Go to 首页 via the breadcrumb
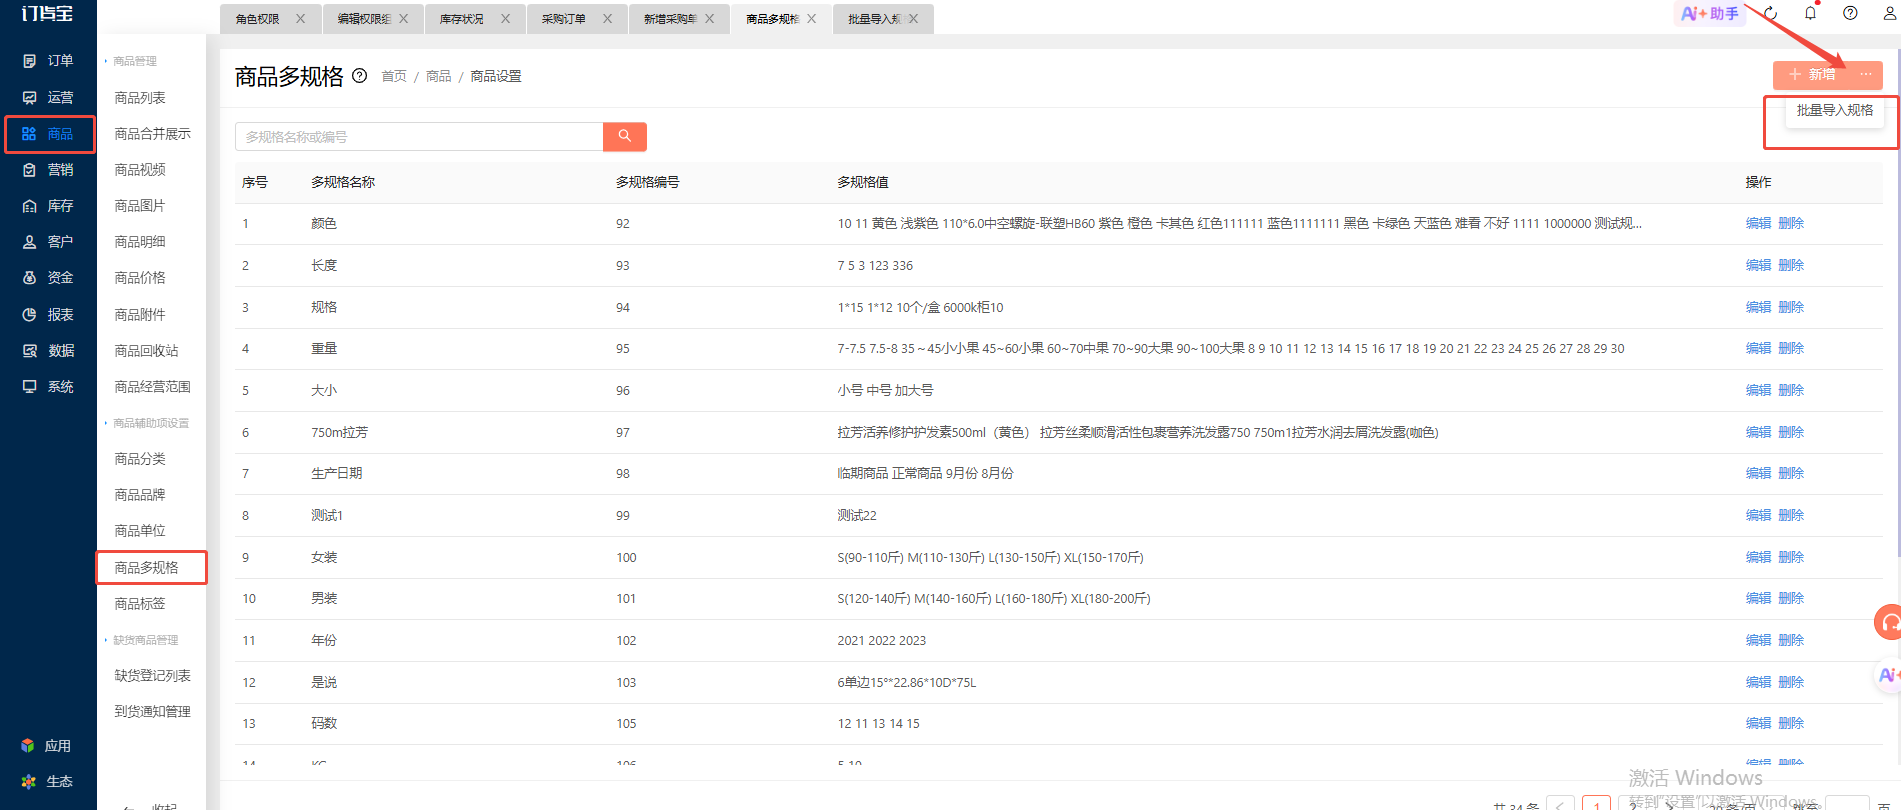 point(394,76)
